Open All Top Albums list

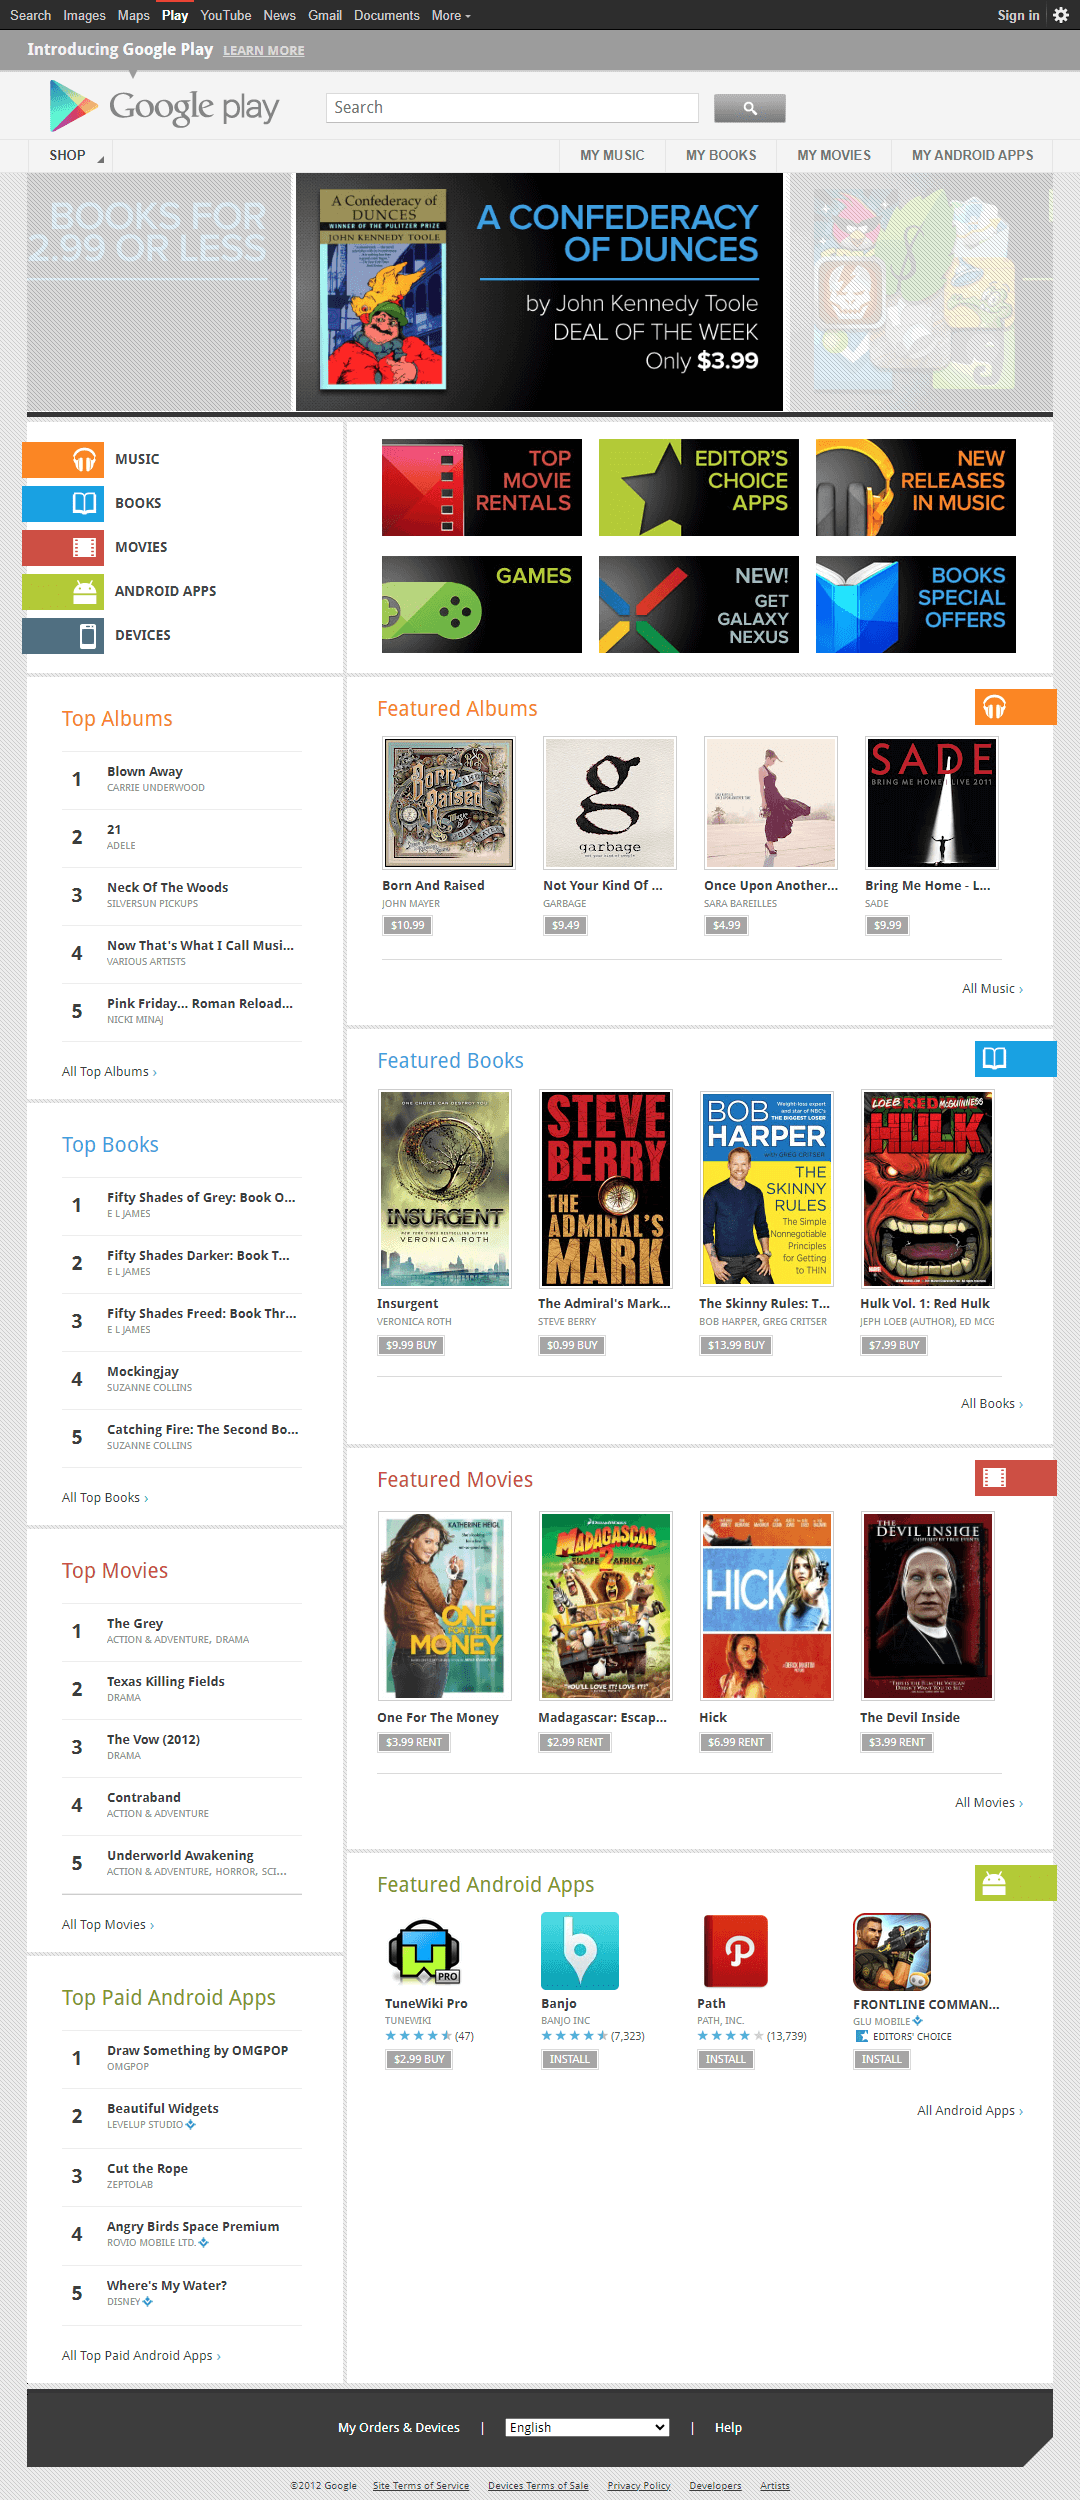(109, 1071)
